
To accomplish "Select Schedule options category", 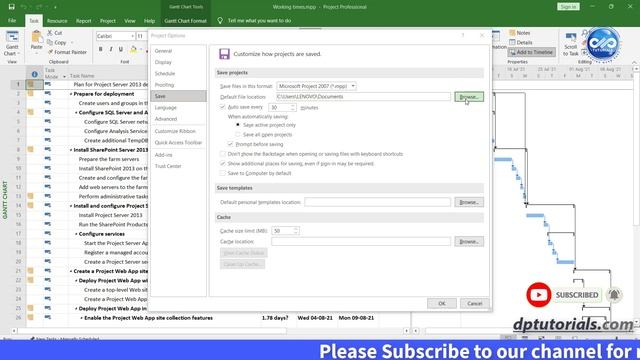I will click(x=178, y=73).
